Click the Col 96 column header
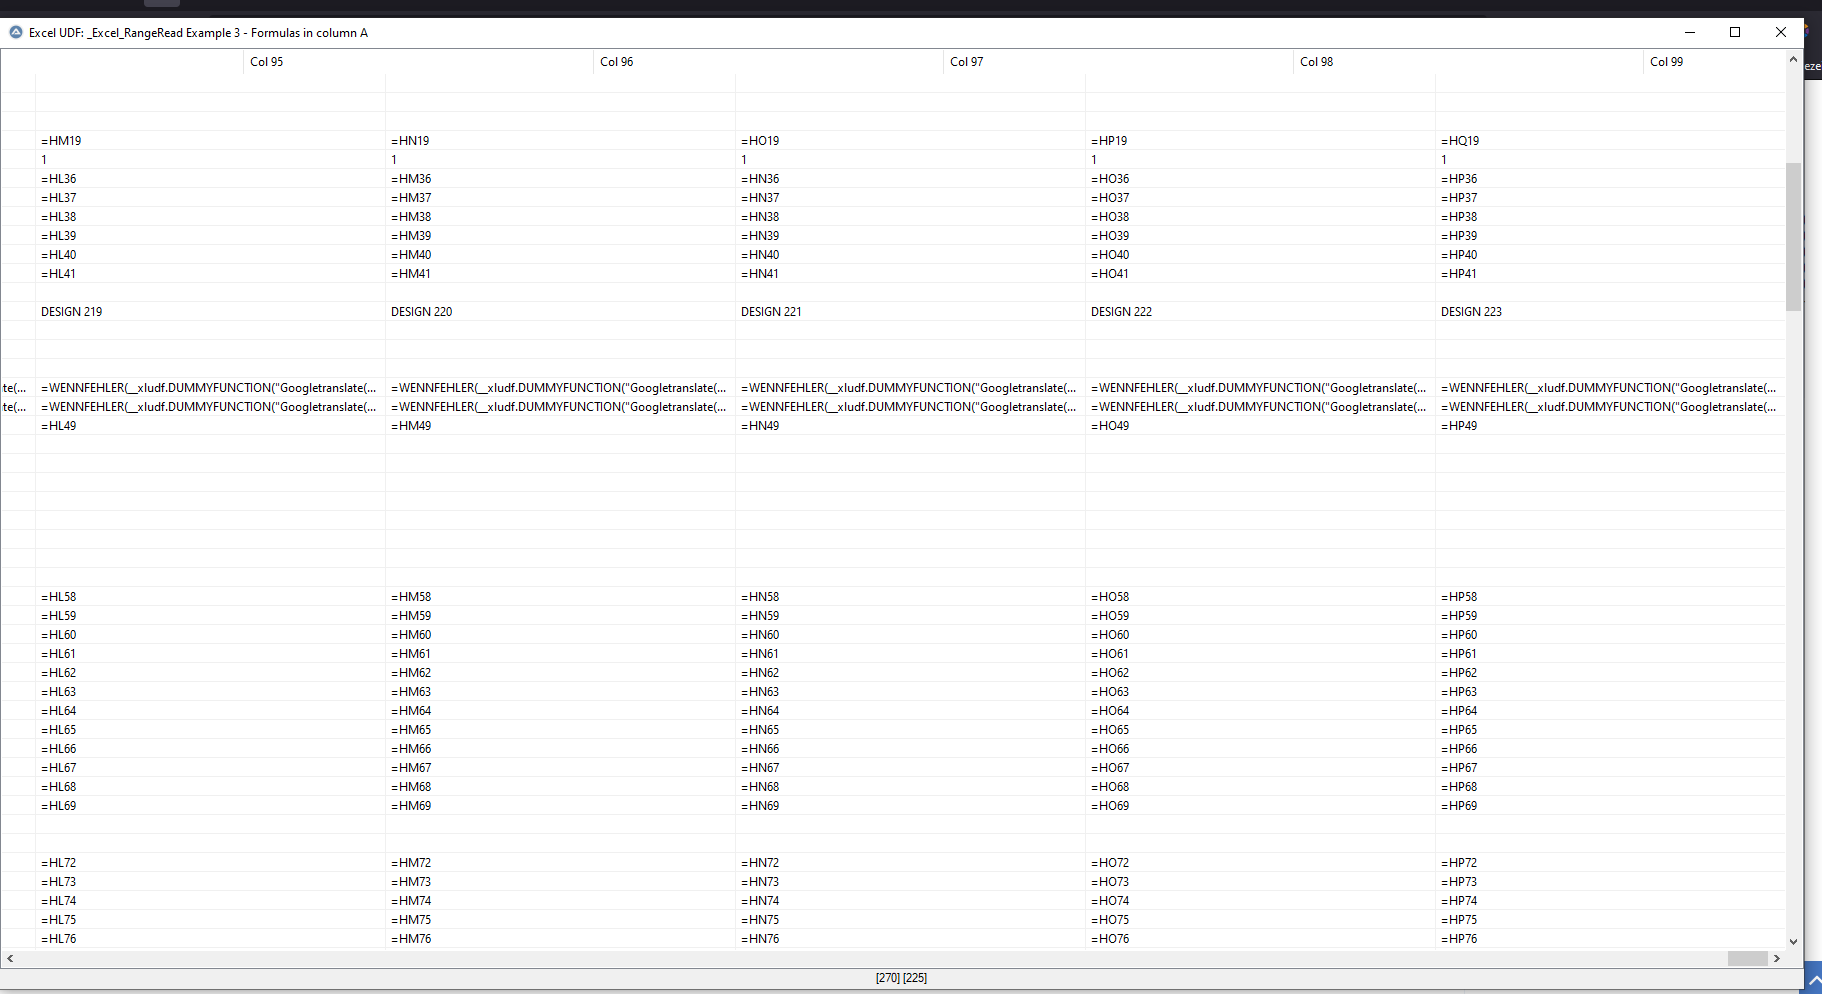Screen dimensions: 1822x994 coord(616,62)
